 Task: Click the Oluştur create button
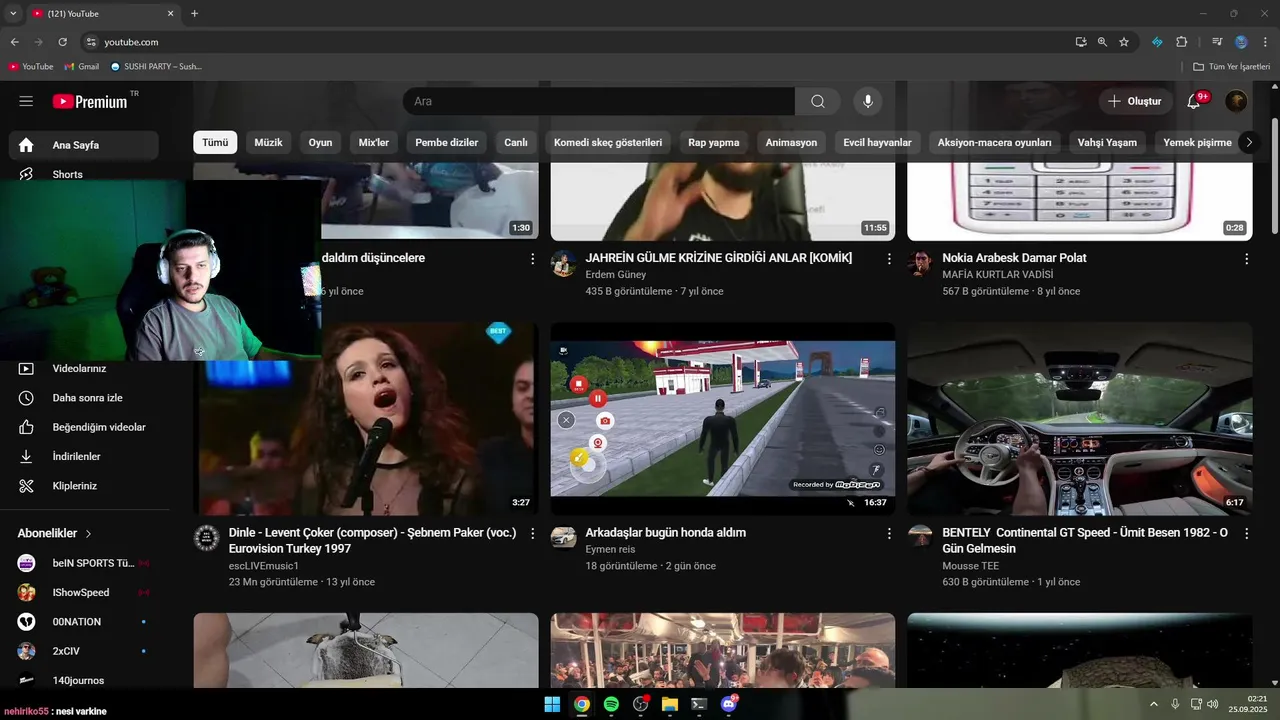(x=1135, y=101)
